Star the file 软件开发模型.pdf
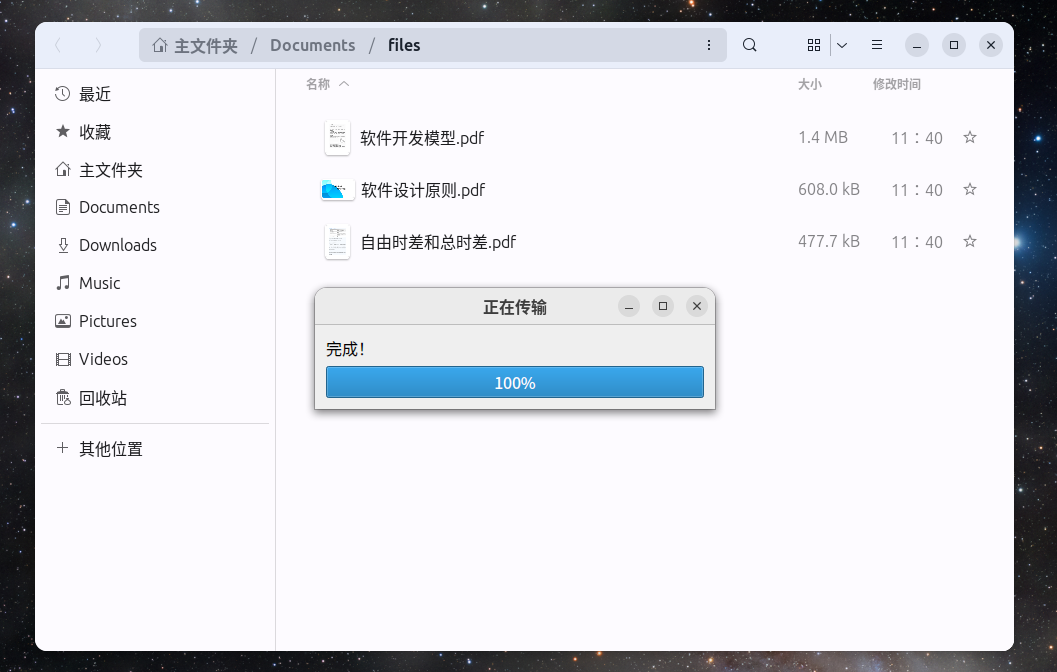The height and width of the screenshot is (672, 1057). [x=969, y=138]
